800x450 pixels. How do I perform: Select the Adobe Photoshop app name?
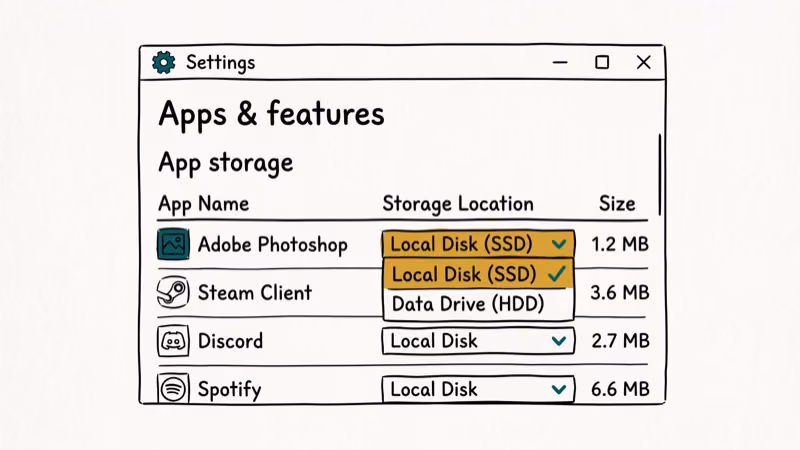click(272, 244)
